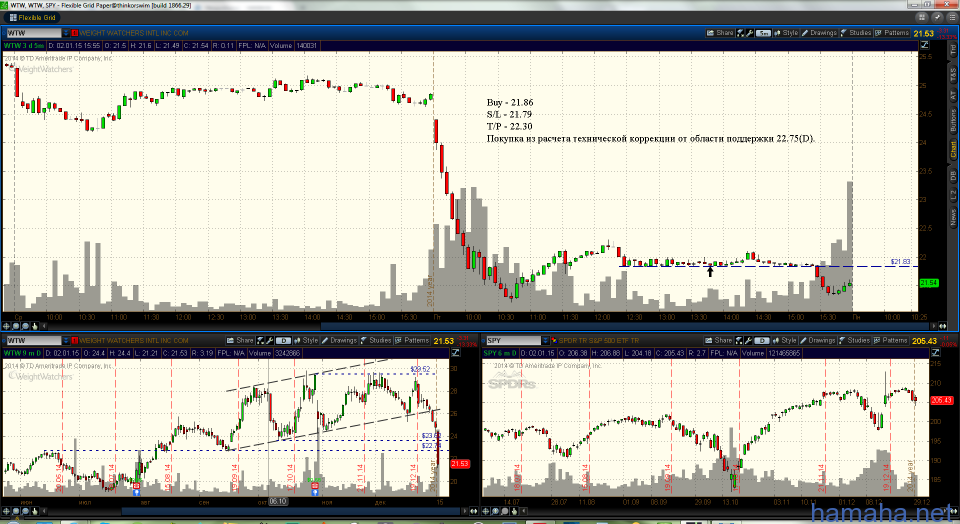Click red alert icon beside WEIGHT WATCHERS in top chart

[75, 33]
